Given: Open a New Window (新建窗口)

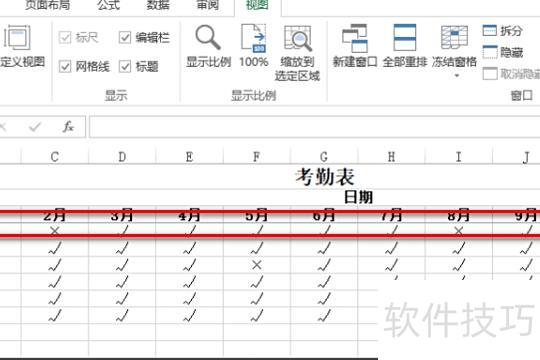Looking at the screenshot, I should pos(355,38).
